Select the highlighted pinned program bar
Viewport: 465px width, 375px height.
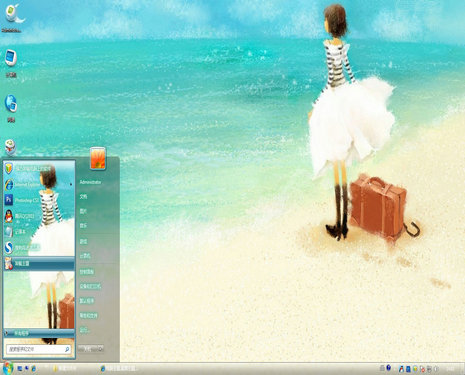coord(39,263)
